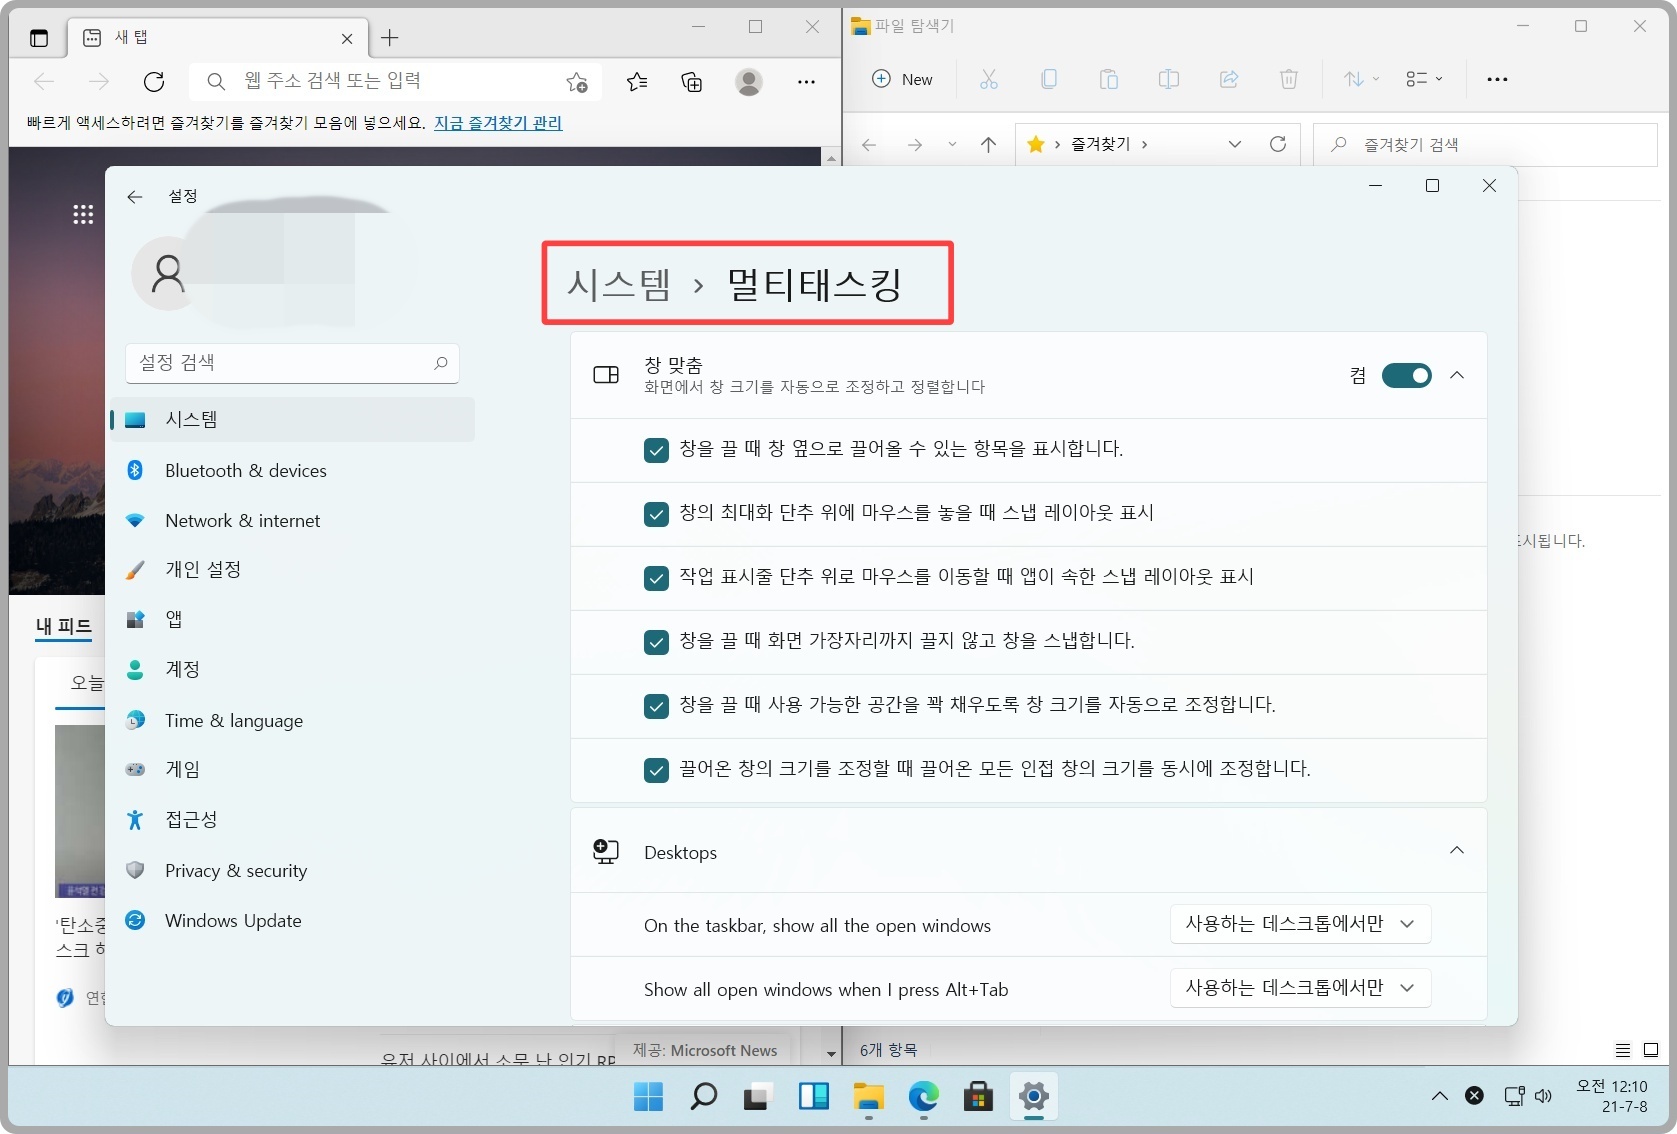The image size is (1677, 1134).
Task: Turn off the 창 맞춤 snap windows toggle
Action: tap(1407, 375)
